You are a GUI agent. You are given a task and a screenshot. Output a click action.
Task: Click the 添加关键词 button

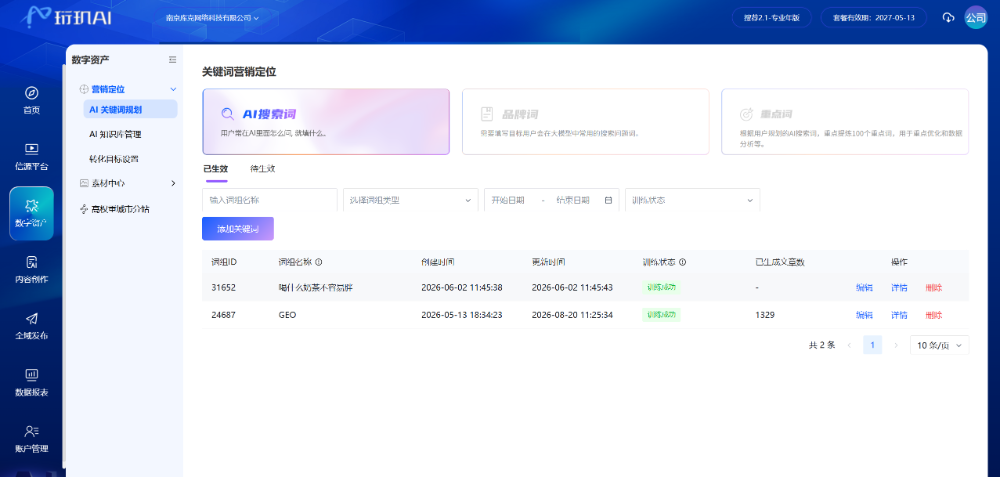tap(238, 229)
